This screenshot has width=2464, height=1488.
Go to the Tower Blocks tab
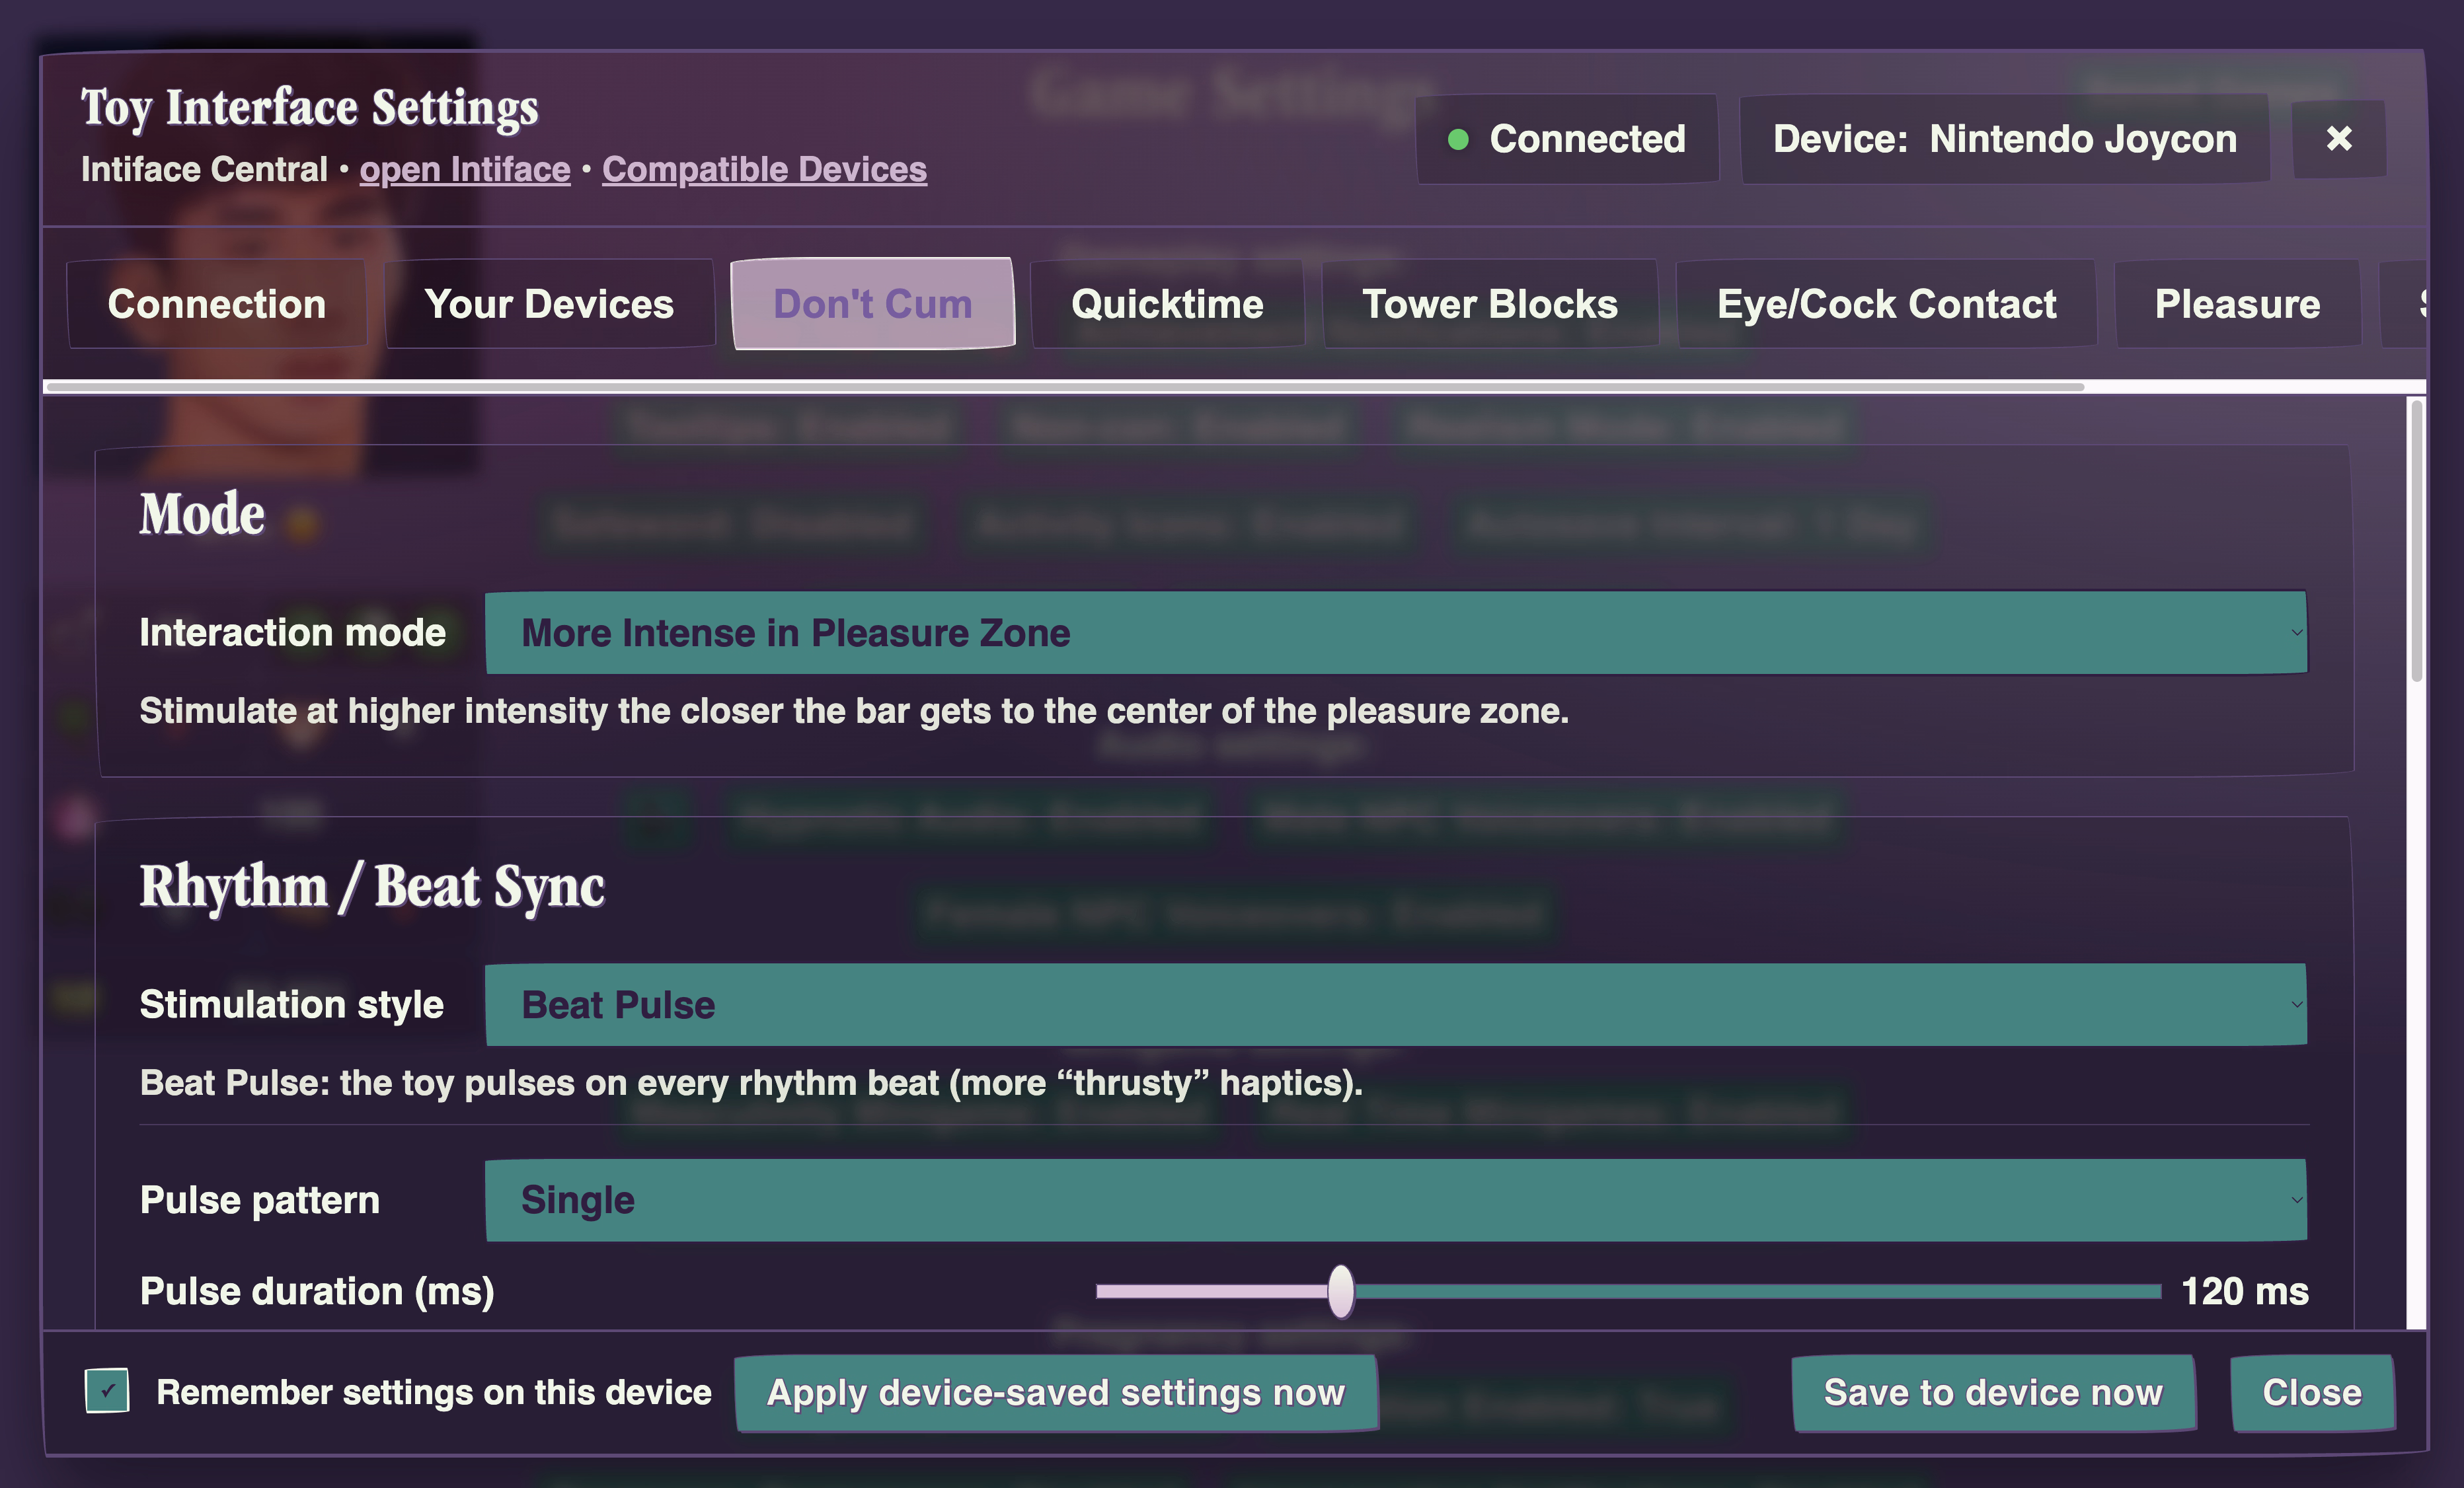(x=1489, y=304)
